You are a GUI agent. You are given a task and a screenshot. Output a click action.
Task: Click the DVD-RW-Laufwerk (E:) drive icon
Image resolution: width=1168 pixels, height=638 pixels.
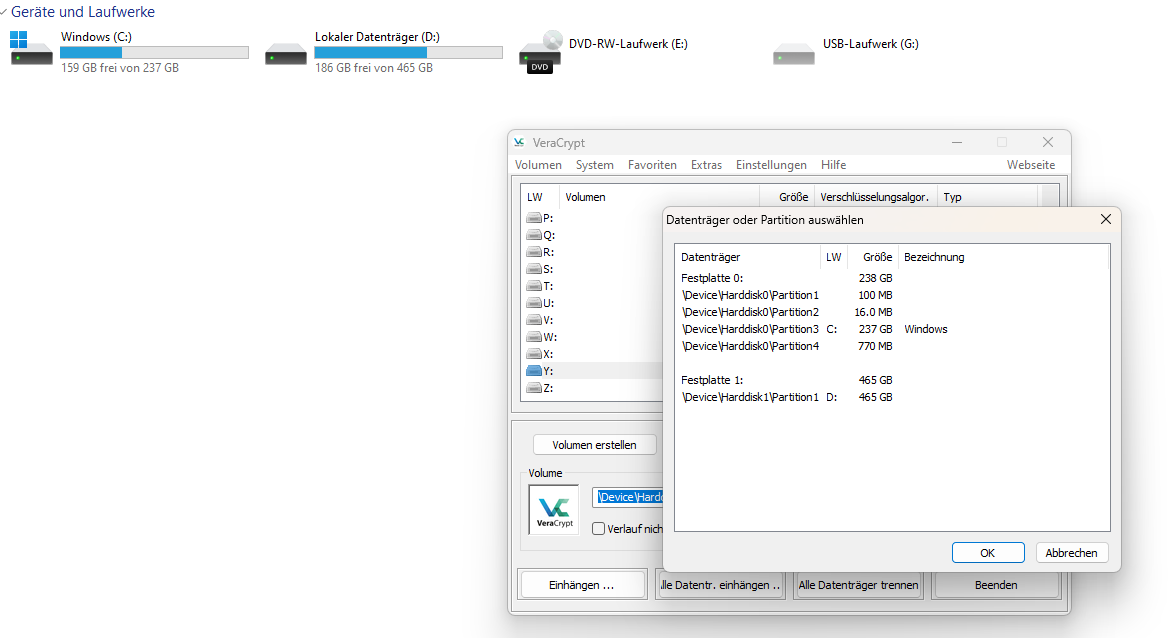pyautogui.click(x=541, y=52)
